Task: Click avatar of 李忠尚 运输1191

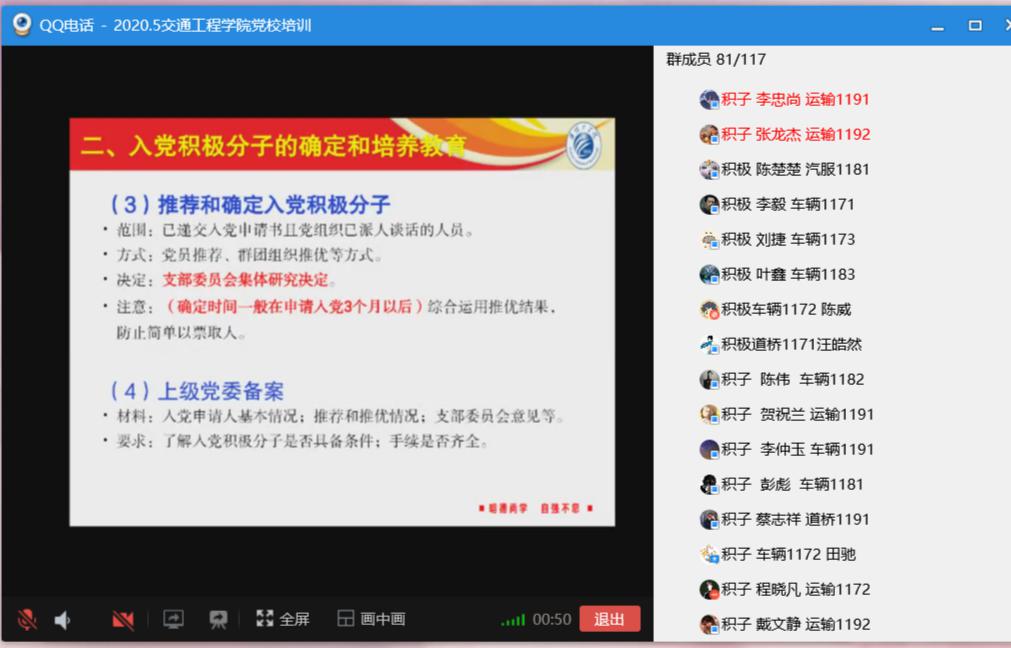Action: (709, 99)
